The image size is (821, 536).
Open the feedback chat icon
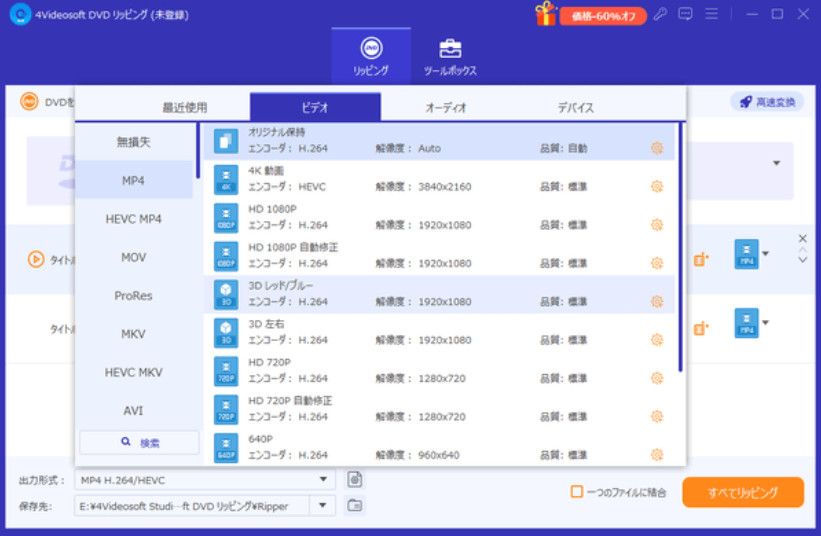pos(685,14)
